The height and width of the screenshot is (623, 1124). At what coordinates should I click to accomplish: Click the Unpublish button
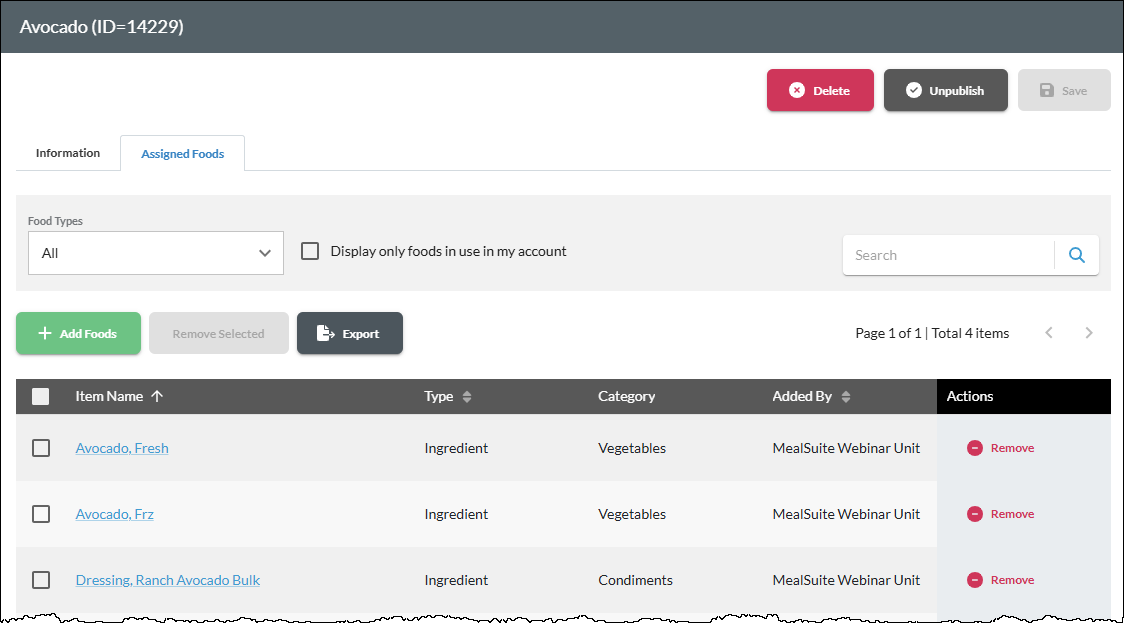click(x=946, y=90)
